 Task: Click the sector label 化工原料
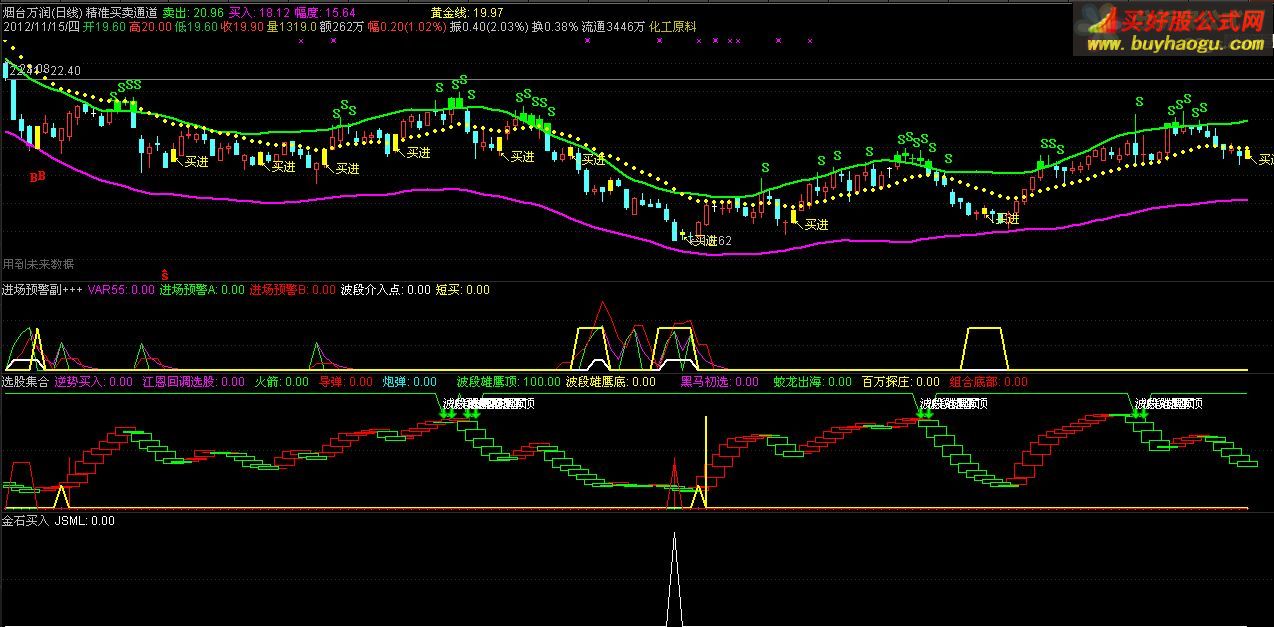(673, 27)
